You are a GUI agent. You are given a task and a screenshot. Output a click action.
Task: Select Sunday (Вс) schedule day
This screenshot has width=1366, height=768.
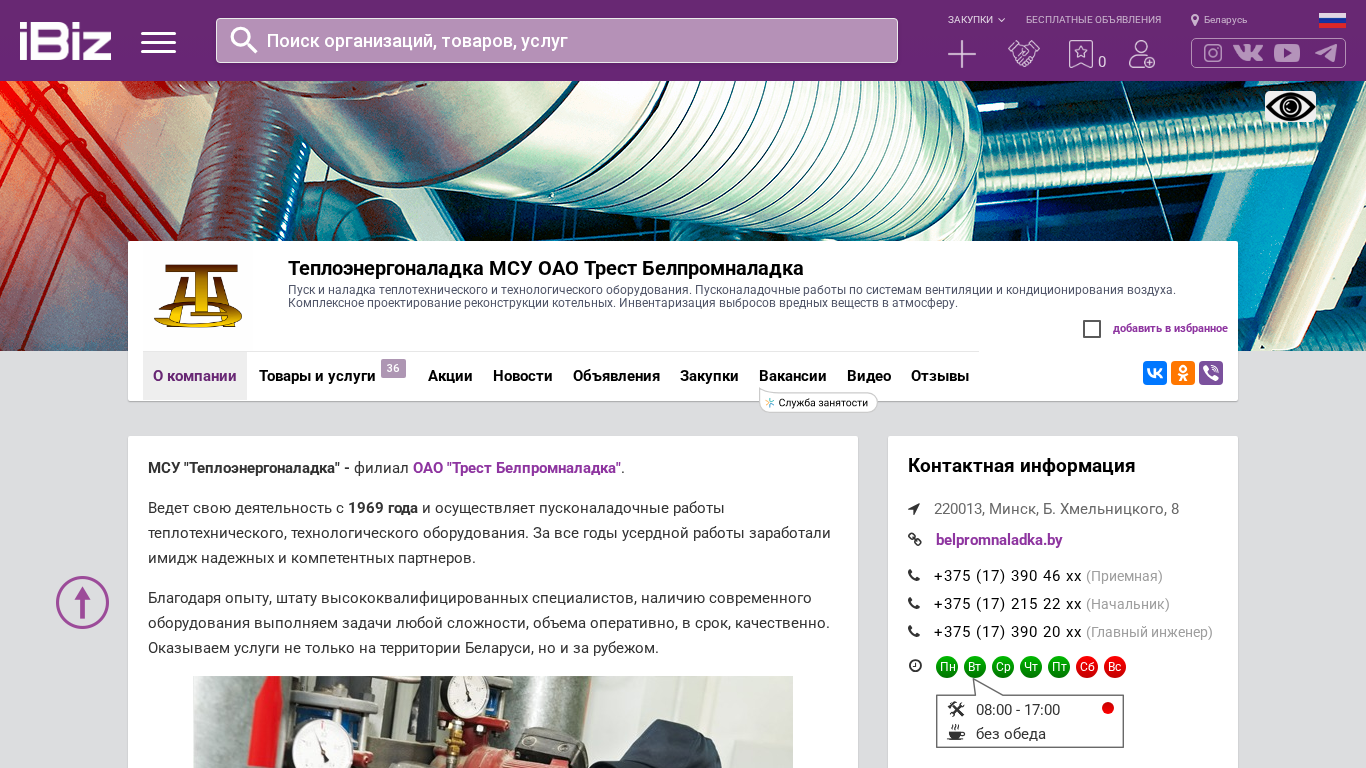tap(1115, 667)
